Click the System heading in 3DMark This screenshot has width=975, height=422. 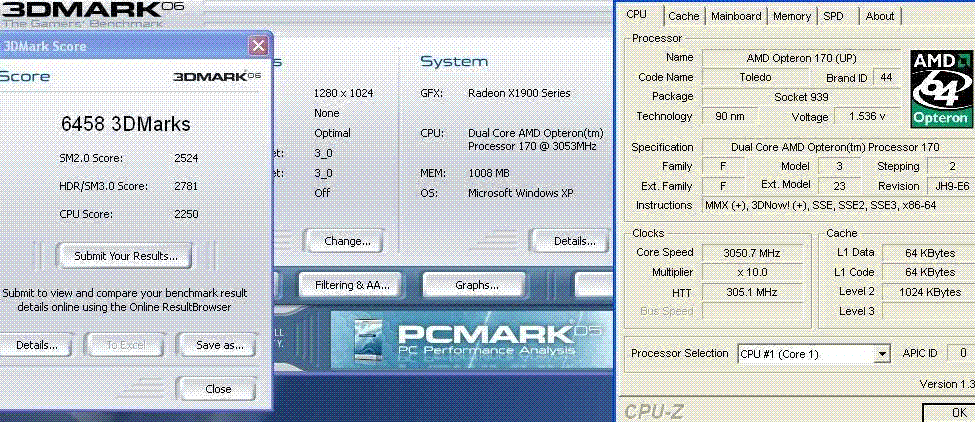click(454, 62)
